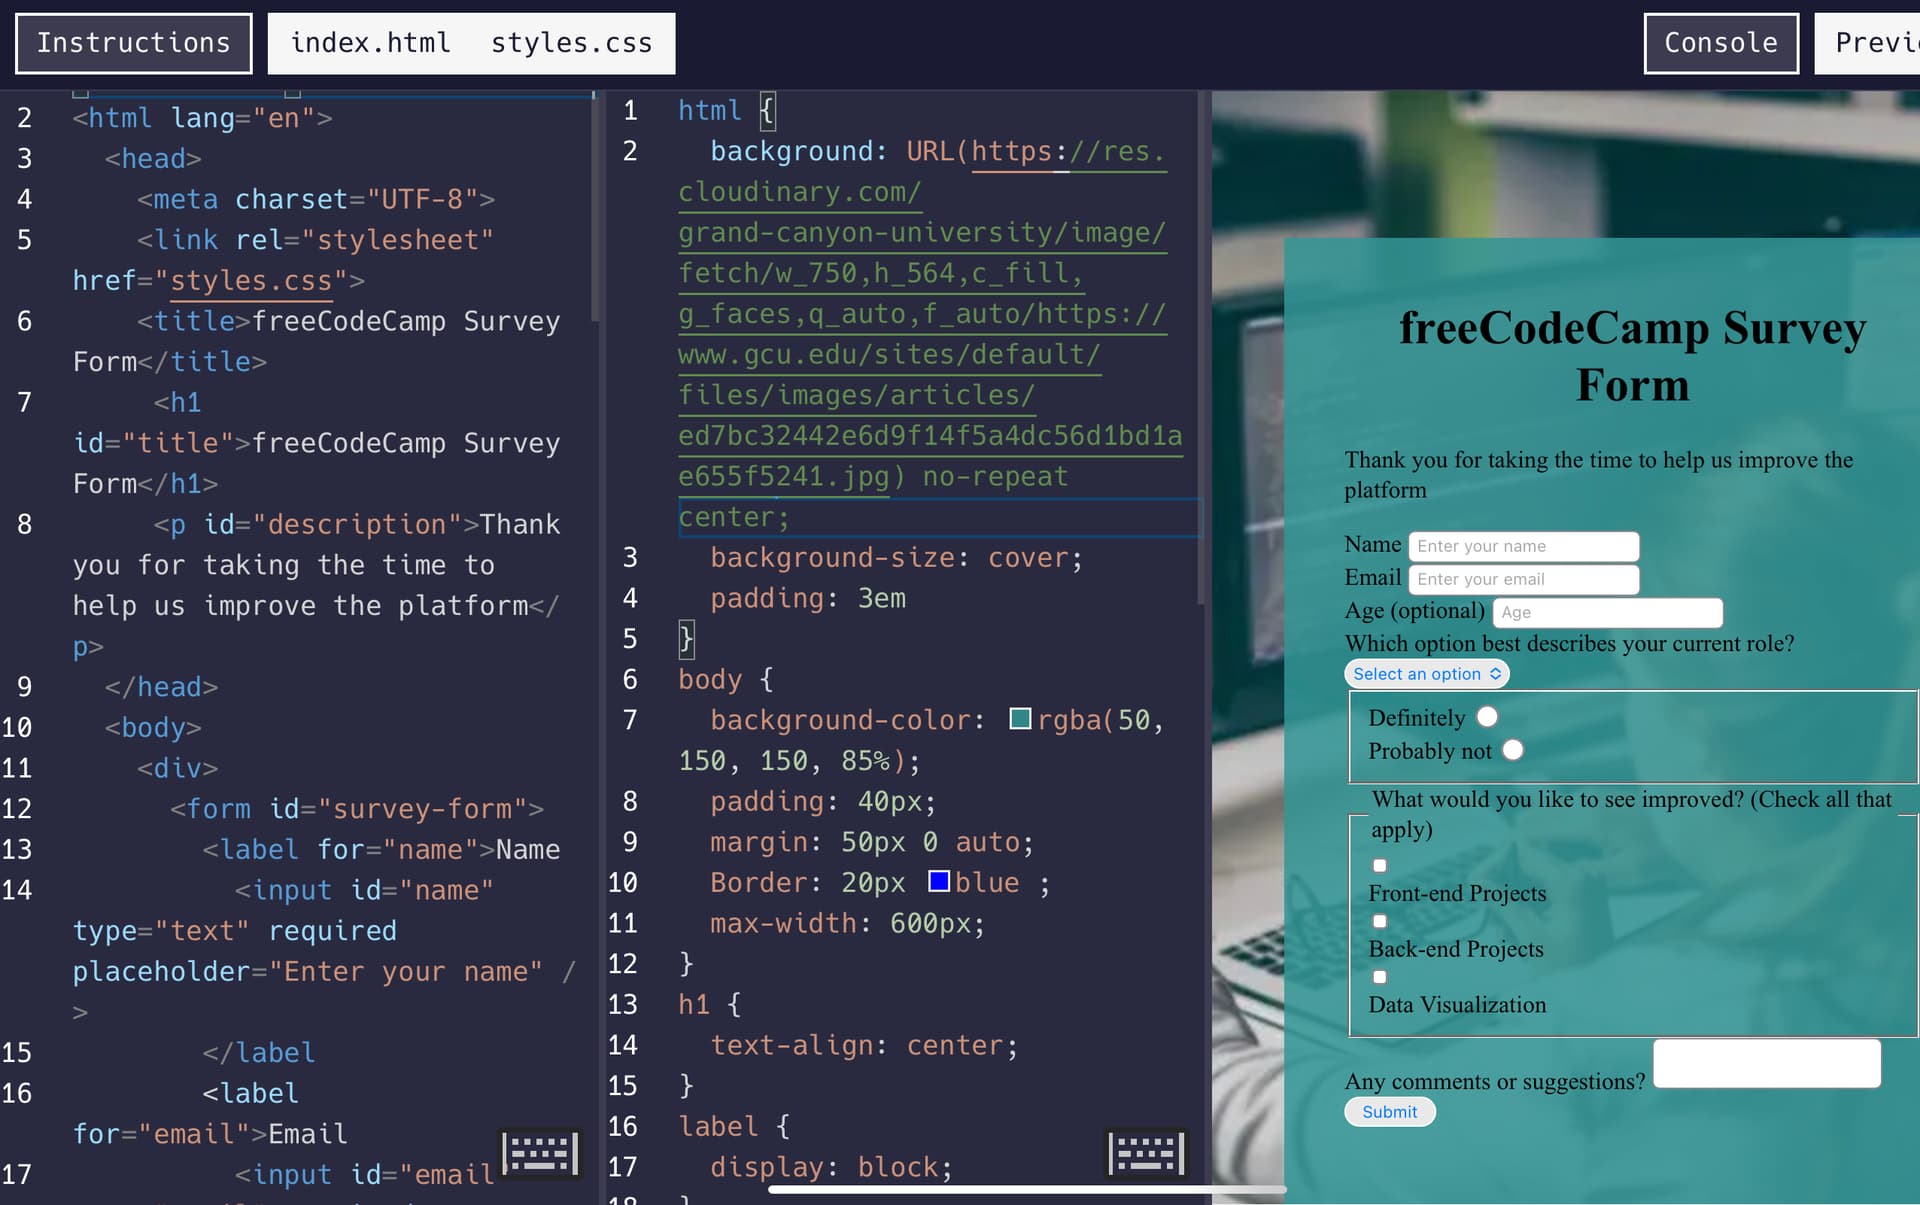Image resolution: width=1920 pixels, height=1205 pixels.
Task: Focus the Age input field
Action: point(1607,612)
